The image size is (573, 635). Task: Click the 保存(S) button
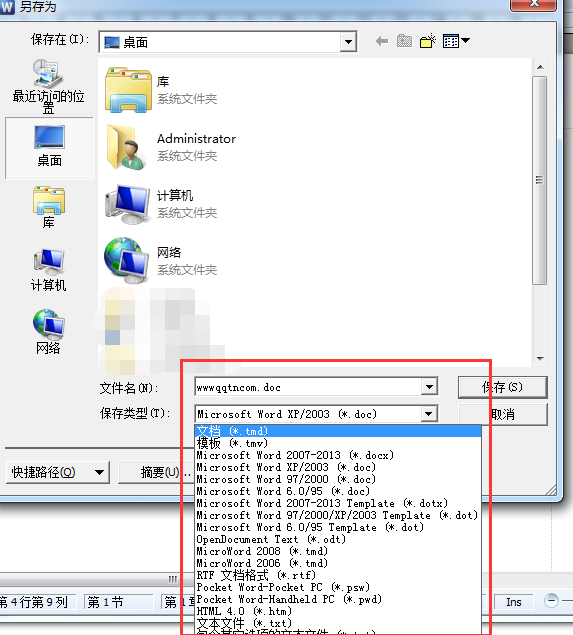pos(503,387)
